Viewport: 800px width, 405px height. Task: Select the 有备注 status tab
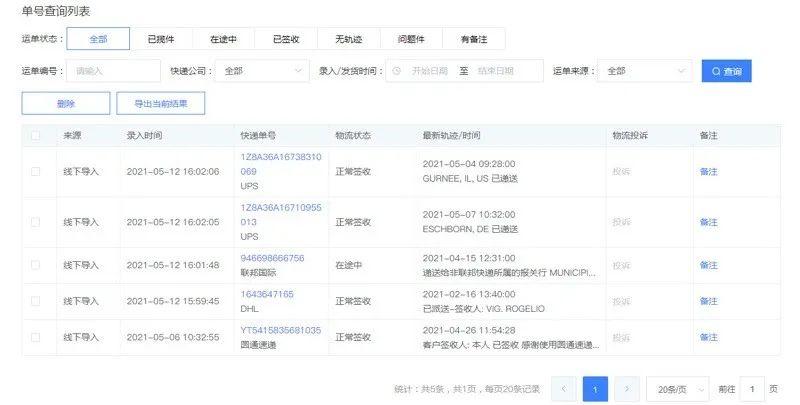(x=474, y=39)
